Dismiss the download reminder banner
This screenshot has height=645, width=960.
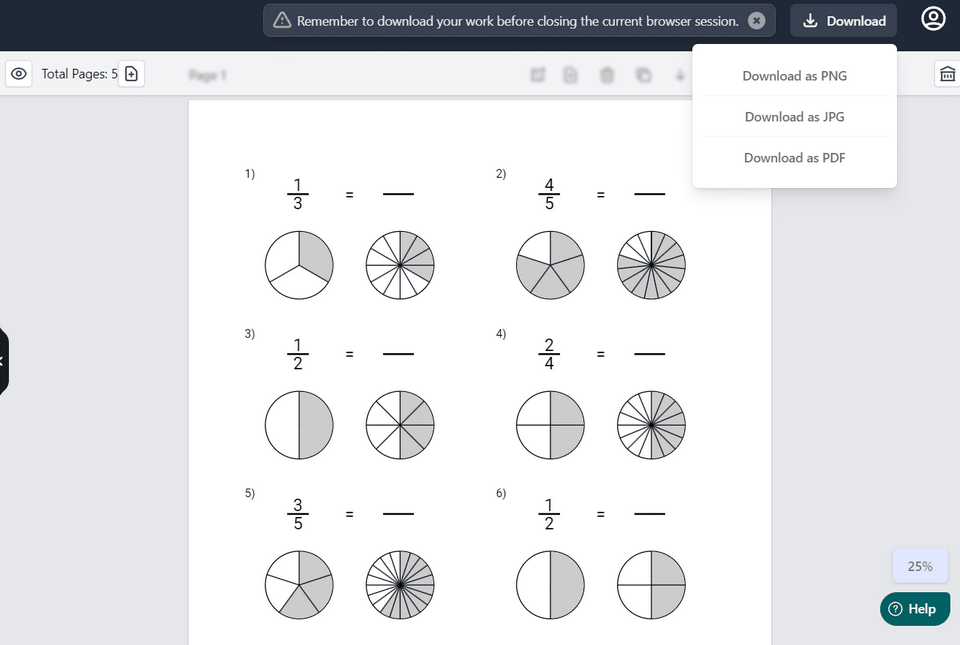(x=757, y=20)
